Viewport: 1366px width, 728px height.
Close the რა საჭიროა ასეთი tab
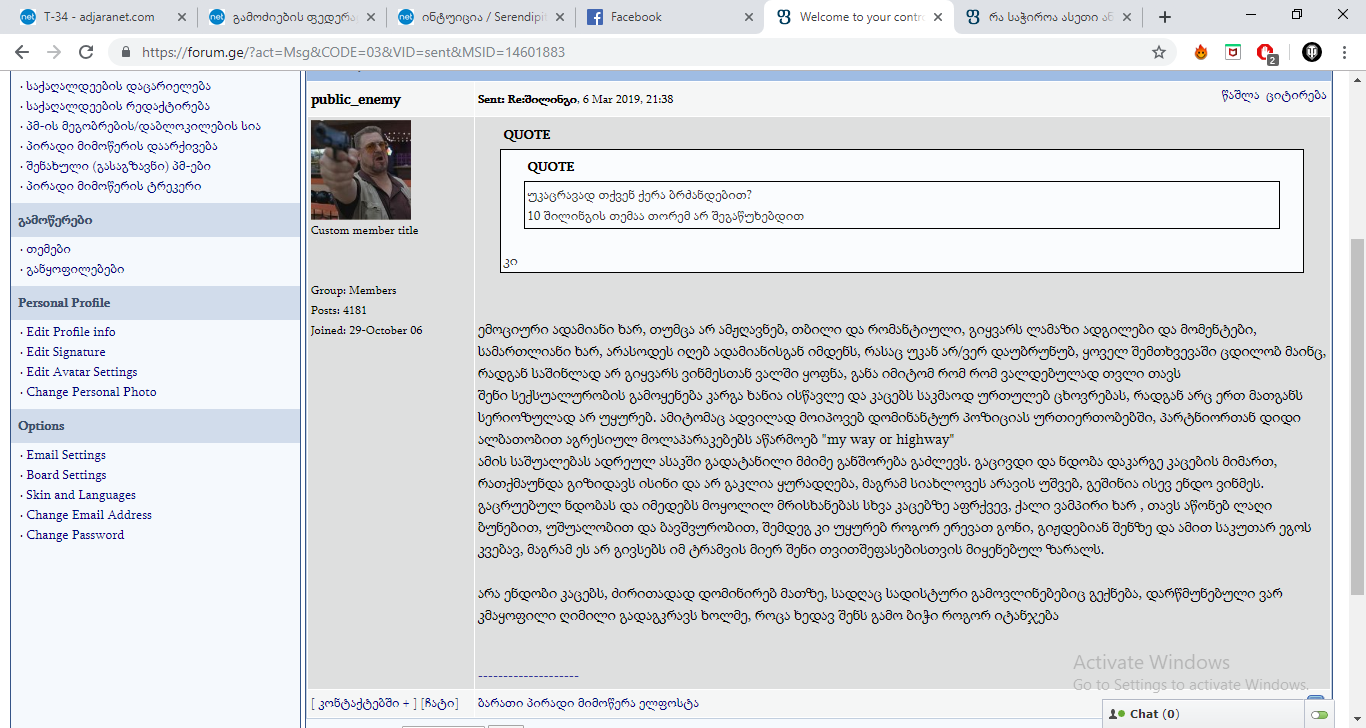coord(1125,17)
